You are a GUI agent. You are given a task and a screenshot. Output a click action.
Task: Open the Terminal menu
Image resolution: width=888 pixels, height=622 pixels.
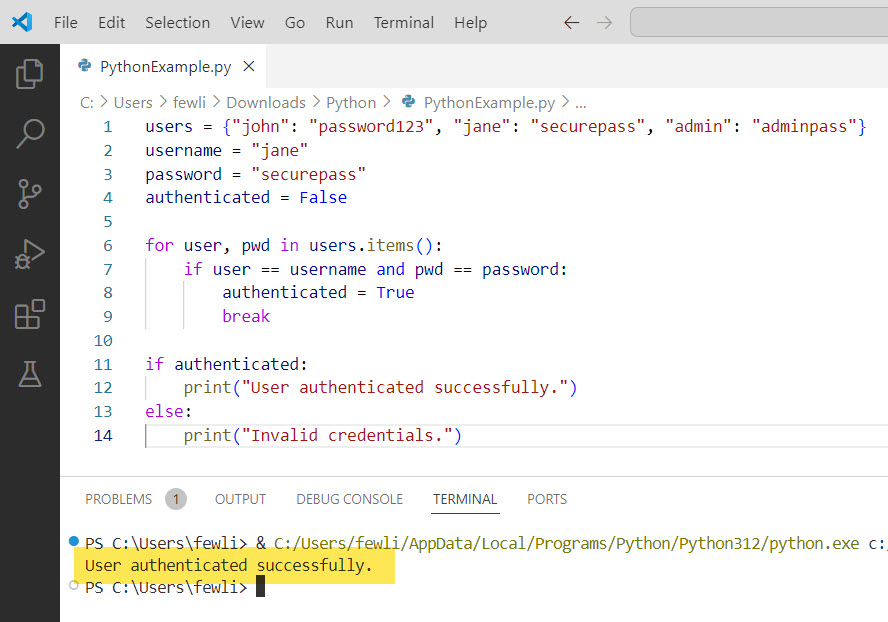click(x=404, y=22)
